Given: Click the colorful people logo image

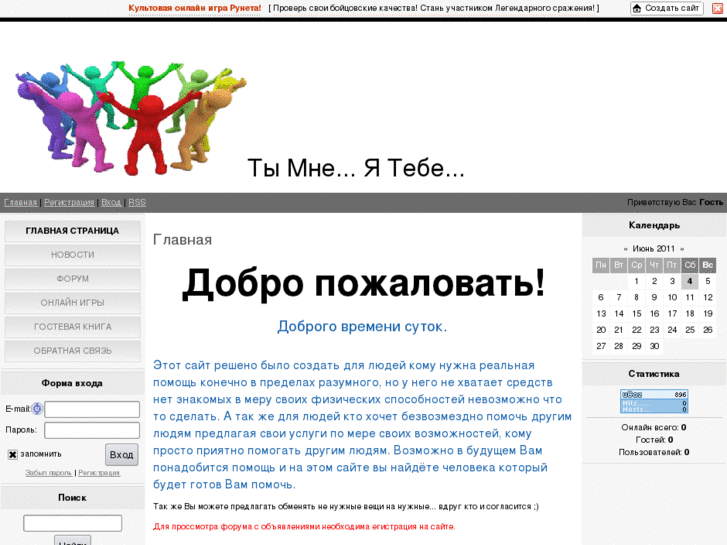Looking at the screenshot, I should click(131, 118).
